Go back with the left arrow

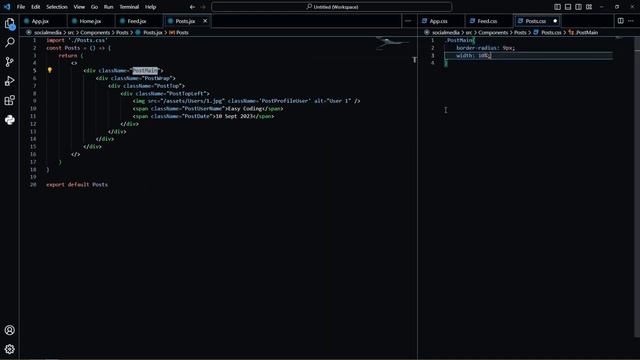tap(192, 7)
